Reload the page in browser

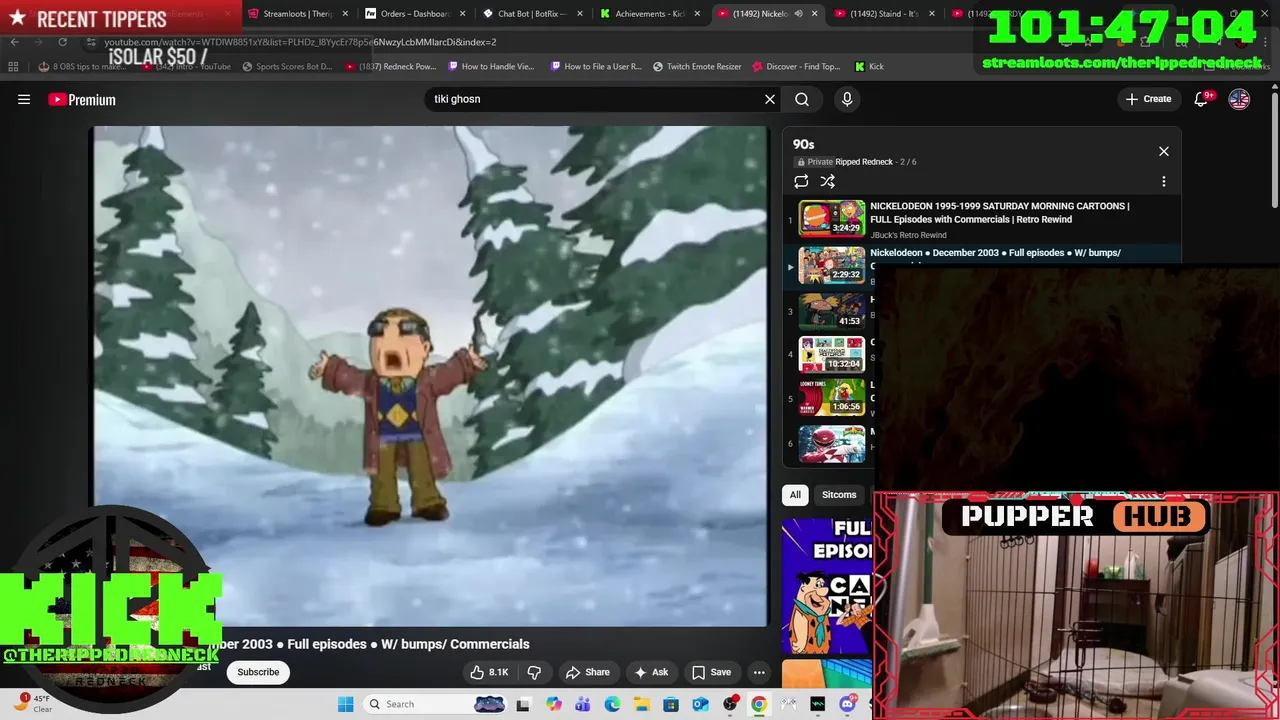tap(62, 42)
